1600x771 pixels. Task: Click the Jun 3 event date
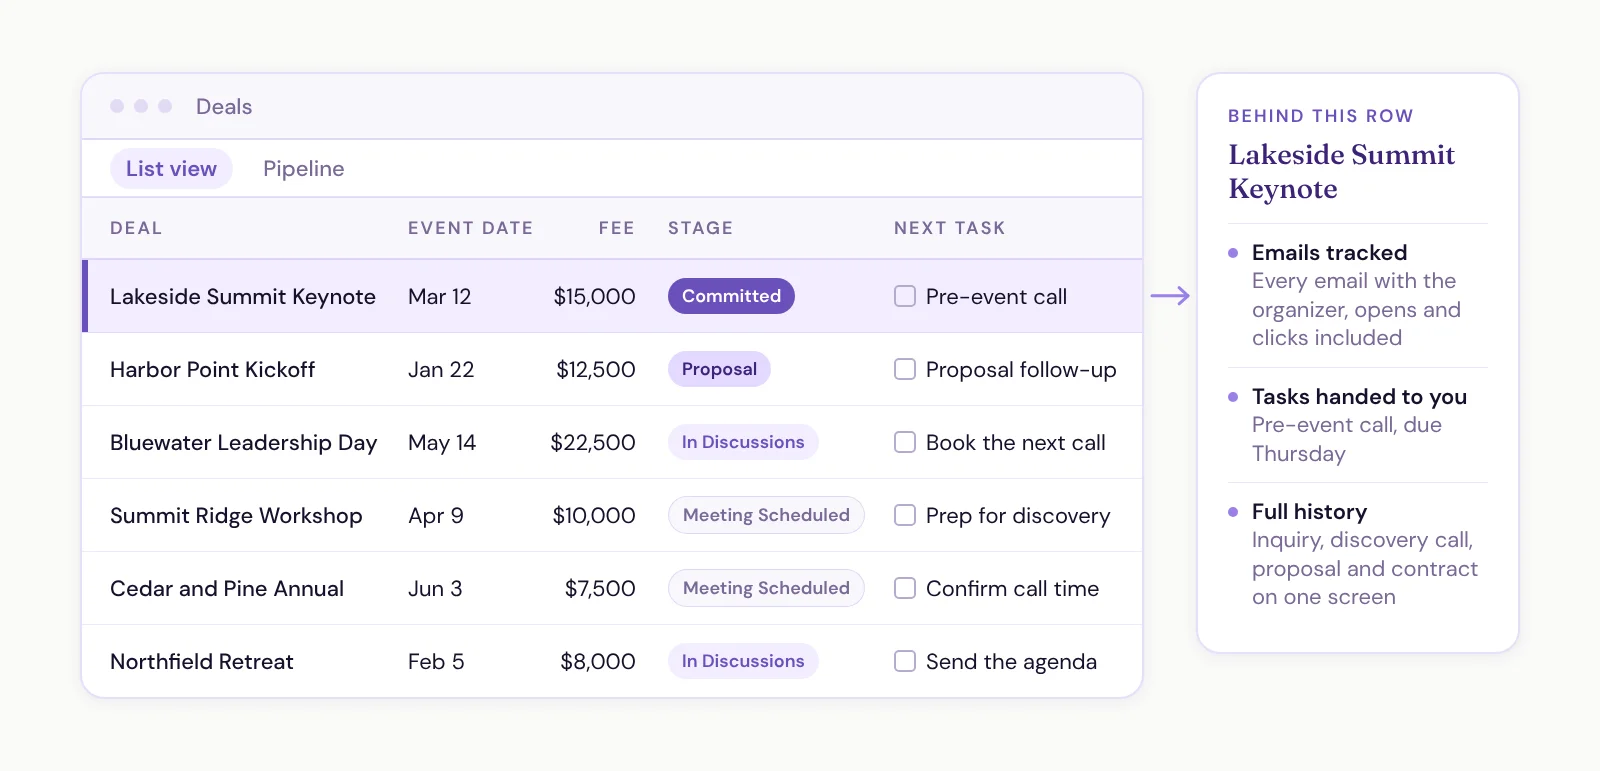435,589
